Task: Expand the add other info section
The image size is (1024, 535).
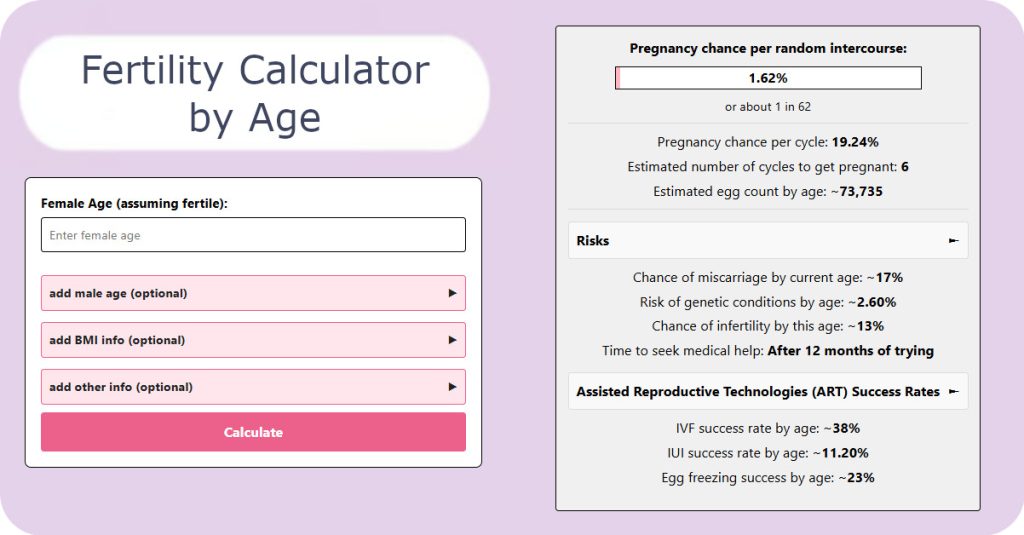Action: (253, 387)
